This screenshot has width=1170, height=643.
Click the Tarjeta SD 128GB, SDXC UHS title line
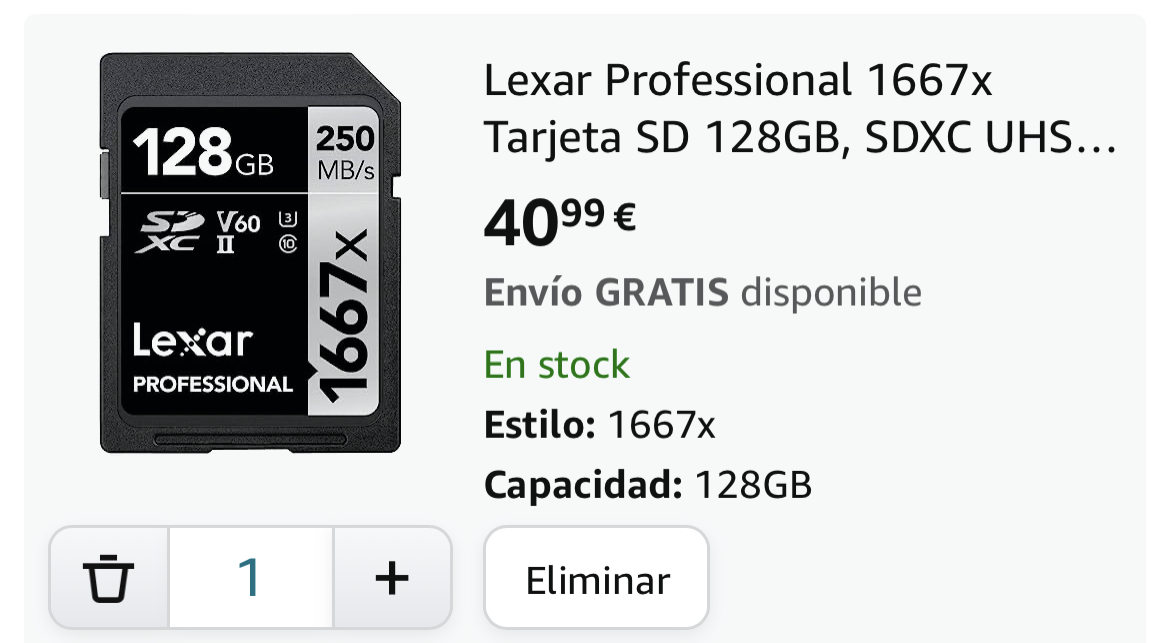[x=800, y=137]
